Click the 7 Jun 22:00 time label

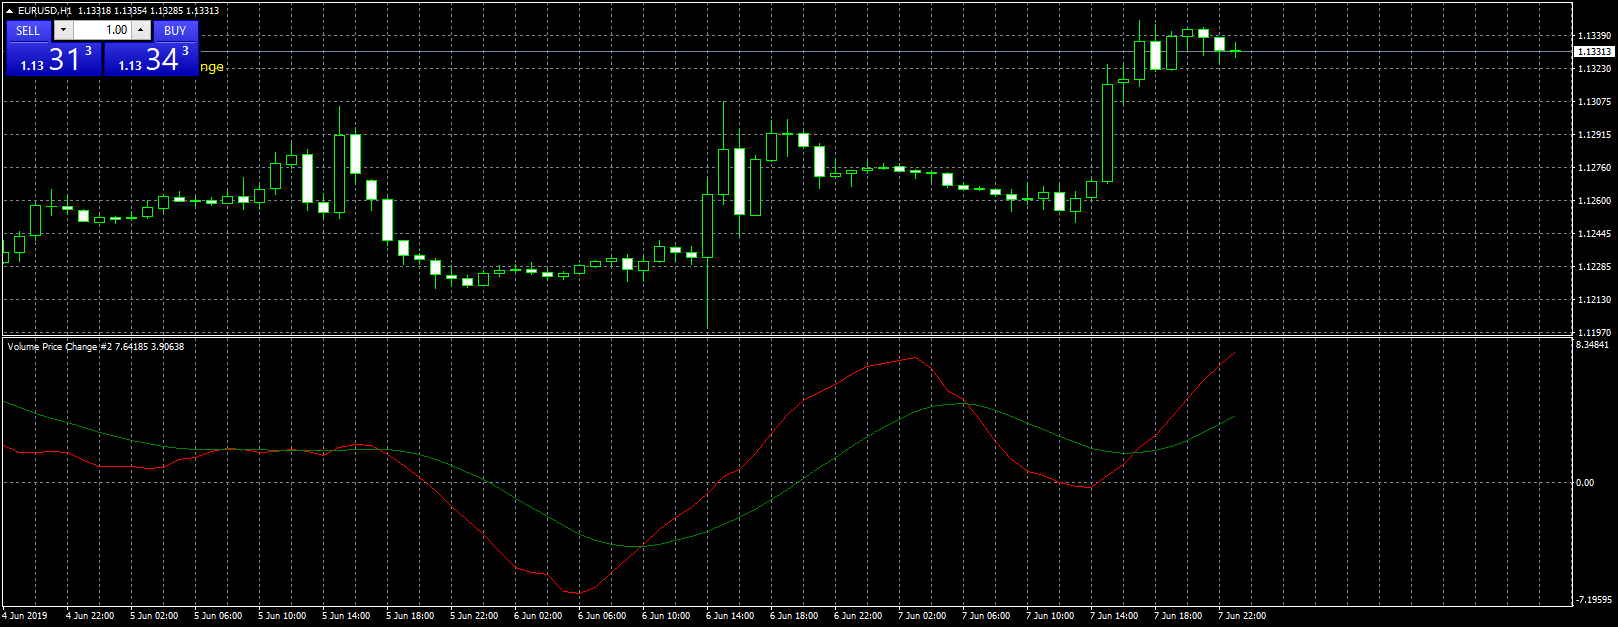click(1242, 616)
